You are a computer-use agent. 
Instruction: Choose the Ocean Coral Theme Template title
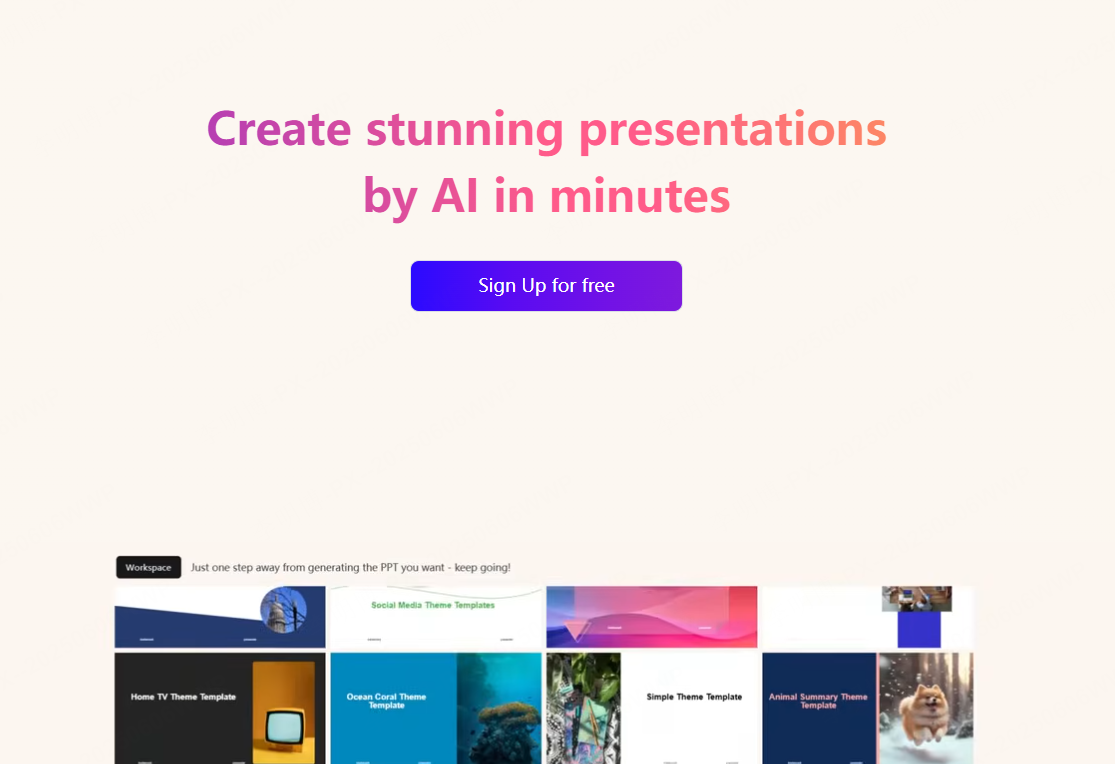[x=386, y=701]
